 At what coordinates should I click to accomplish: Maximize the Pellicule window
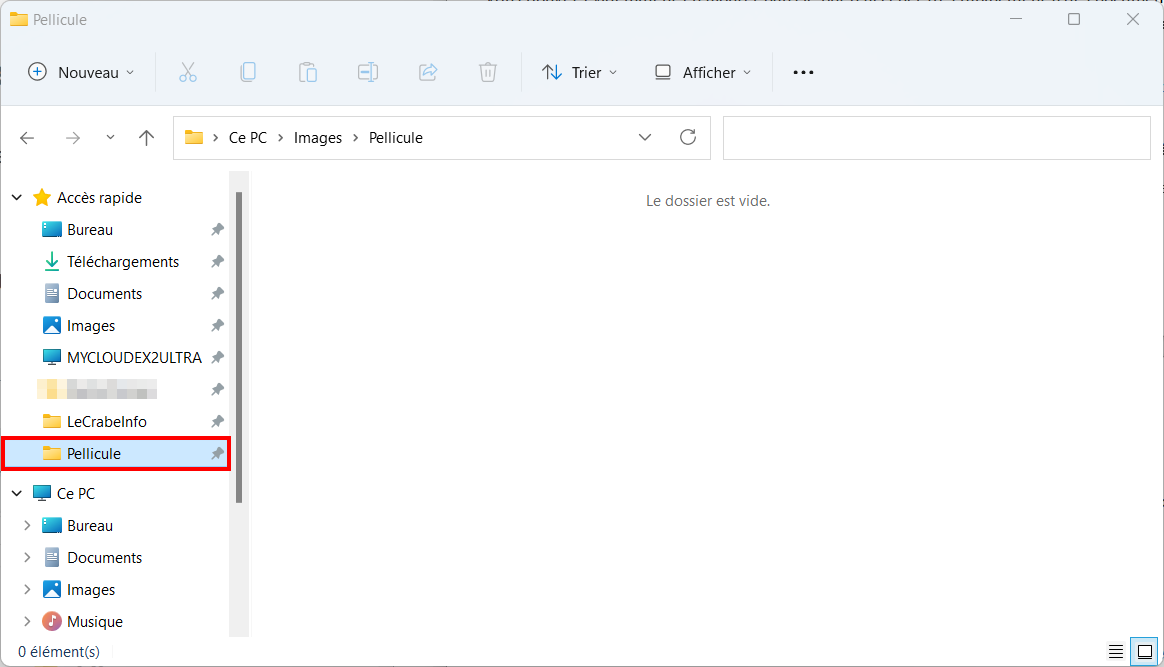[x=1073, y=19]
